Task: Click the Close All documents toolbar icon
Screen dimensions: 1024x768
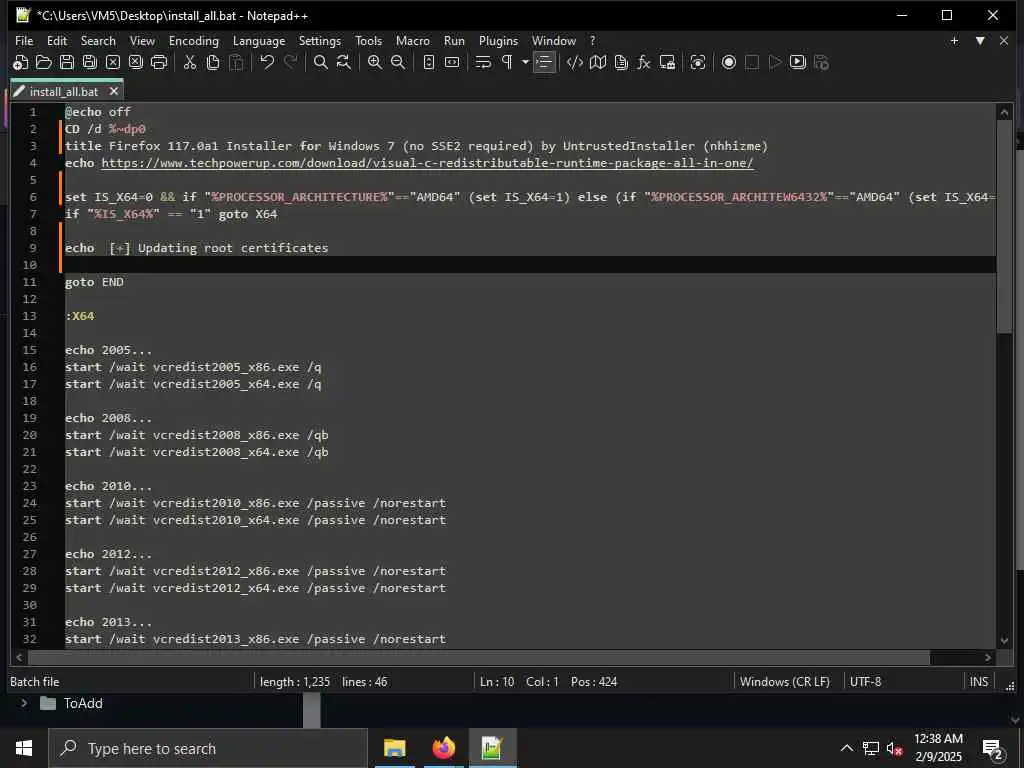Action: pyautogui.click(x=135, y=62)
